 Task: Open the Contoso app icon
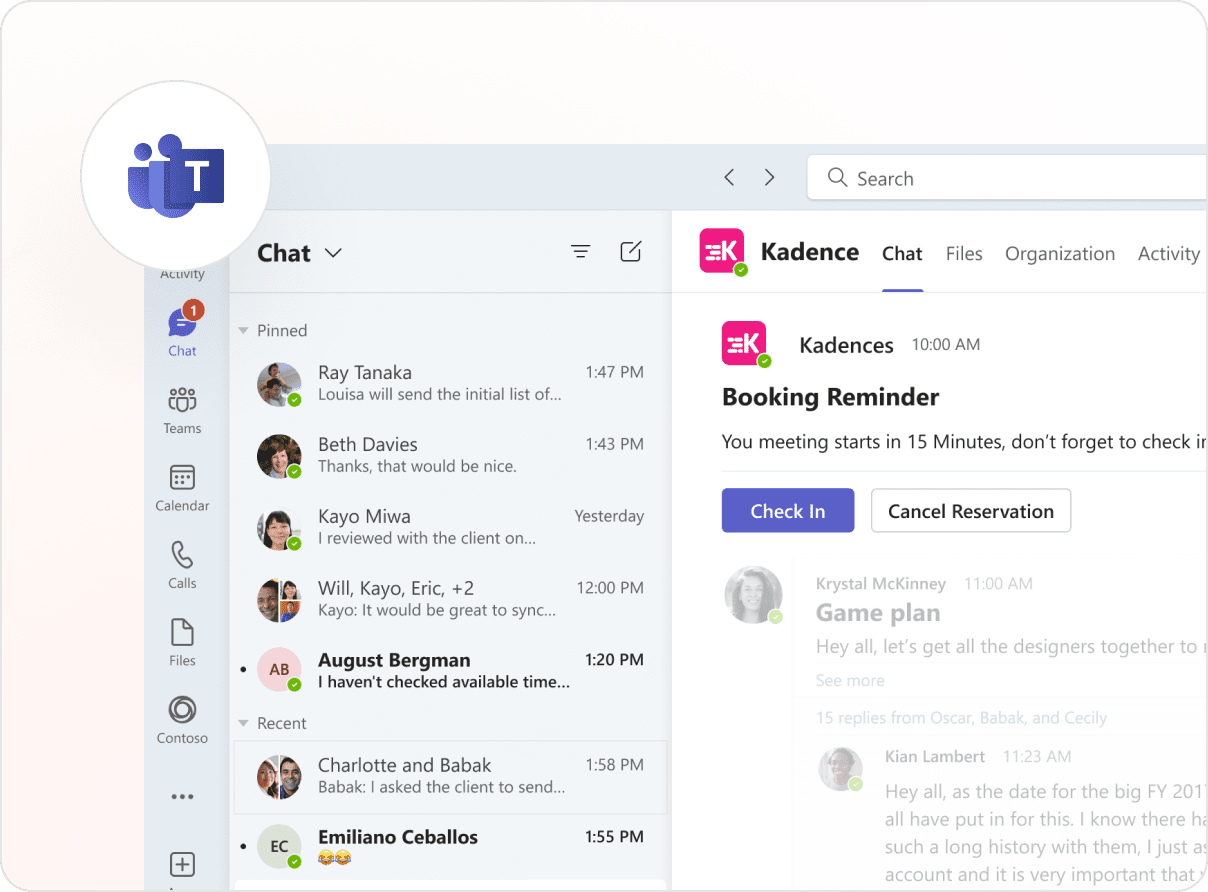[182, 720]
